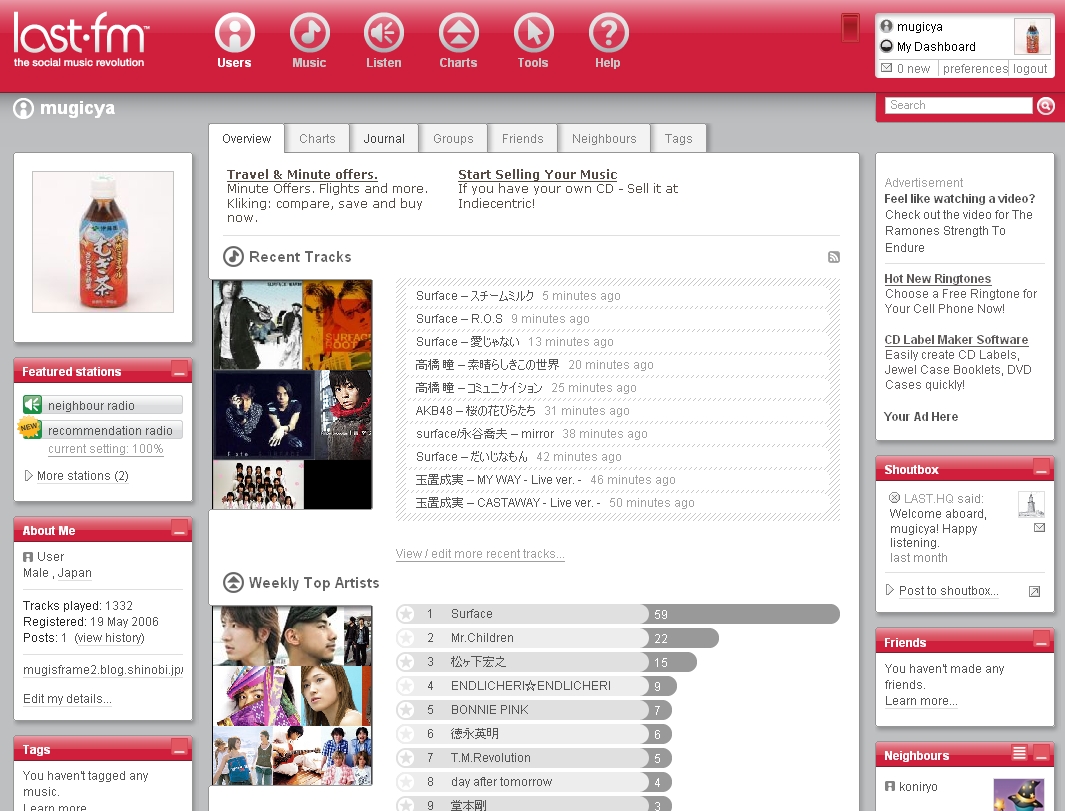The height and width of the screenshot is (811, 1065).
Task: Click the NEW recommendation radio badge
Action: click(x=29, y=429)
